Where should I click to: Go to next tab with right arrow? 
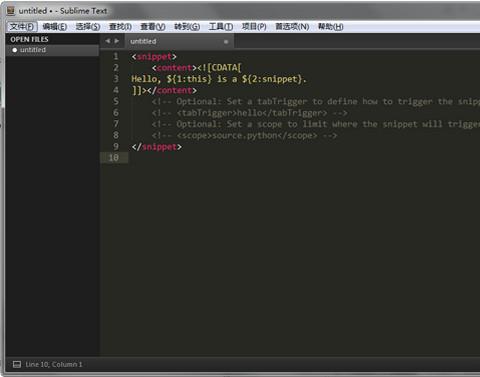click(x=117, y=41)
